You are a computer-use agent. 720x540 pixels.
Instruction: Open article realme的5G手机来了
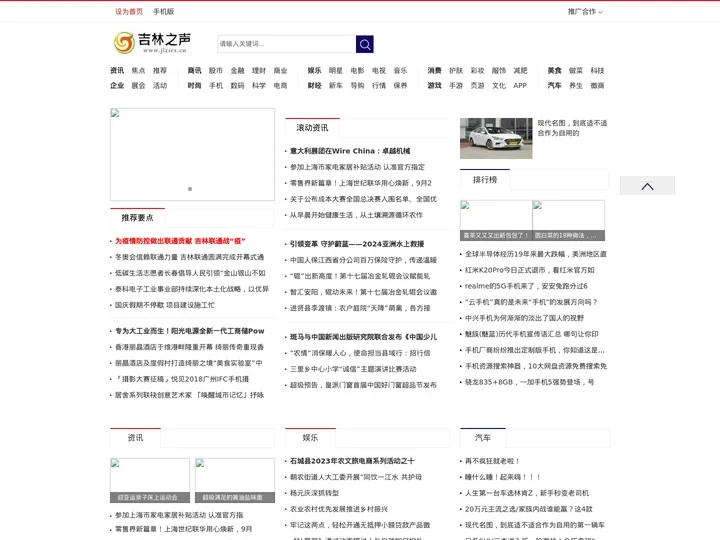point(526,286)
